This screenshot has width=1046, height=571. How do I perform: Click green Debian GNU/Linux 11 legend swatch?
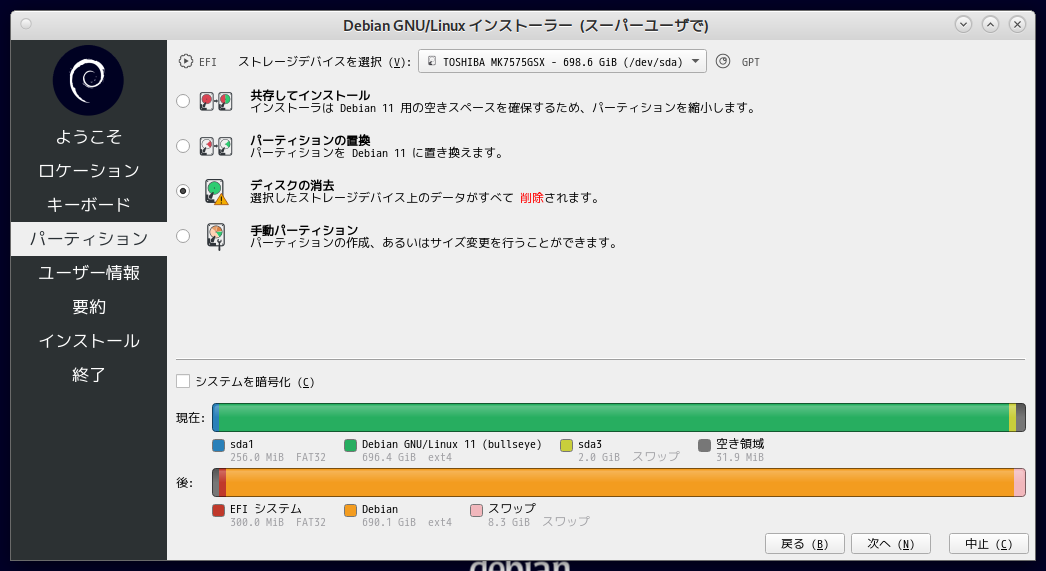pyautogui.click(x=350, y=446)
